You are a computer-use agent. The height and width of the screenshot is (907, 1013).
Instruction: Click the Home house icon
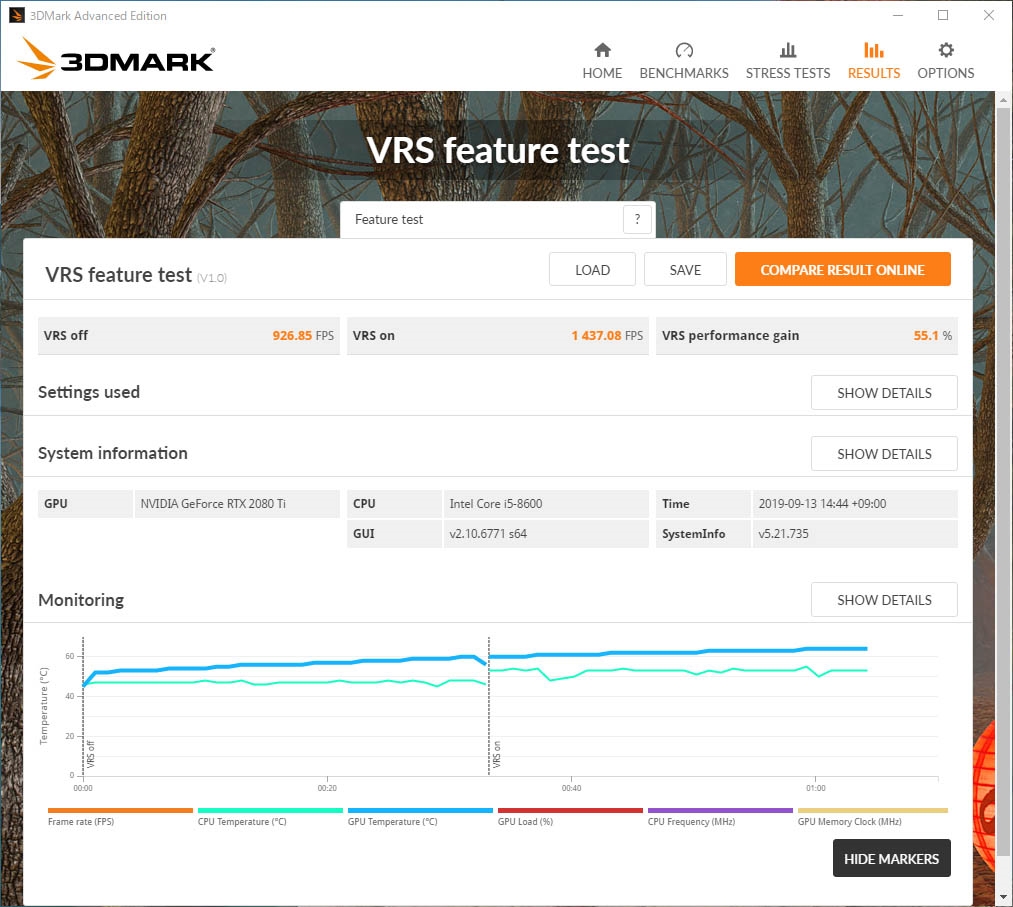pyautogui.click(x=602, y=50)
